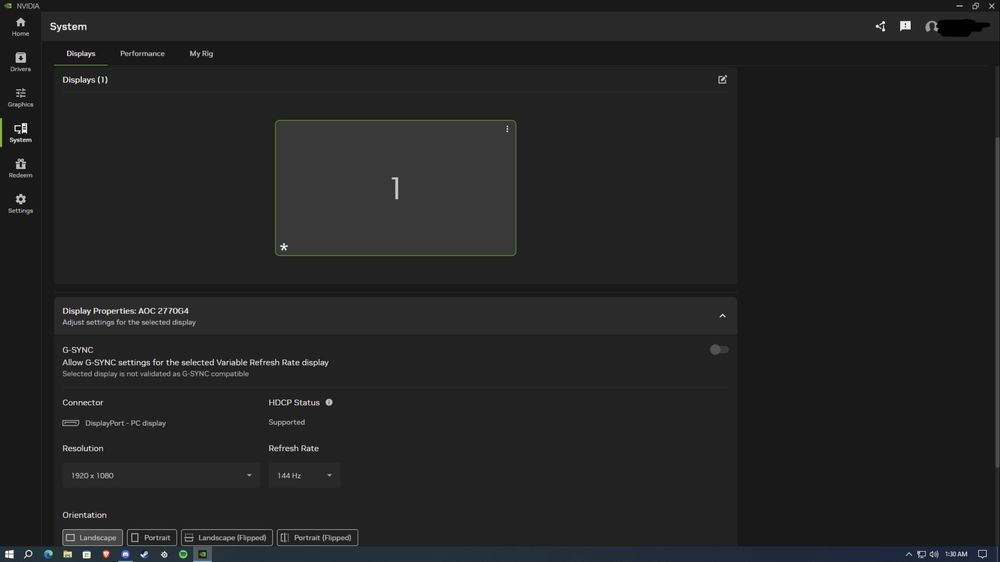Open display 1 three-dot menu

click(507, 129)
